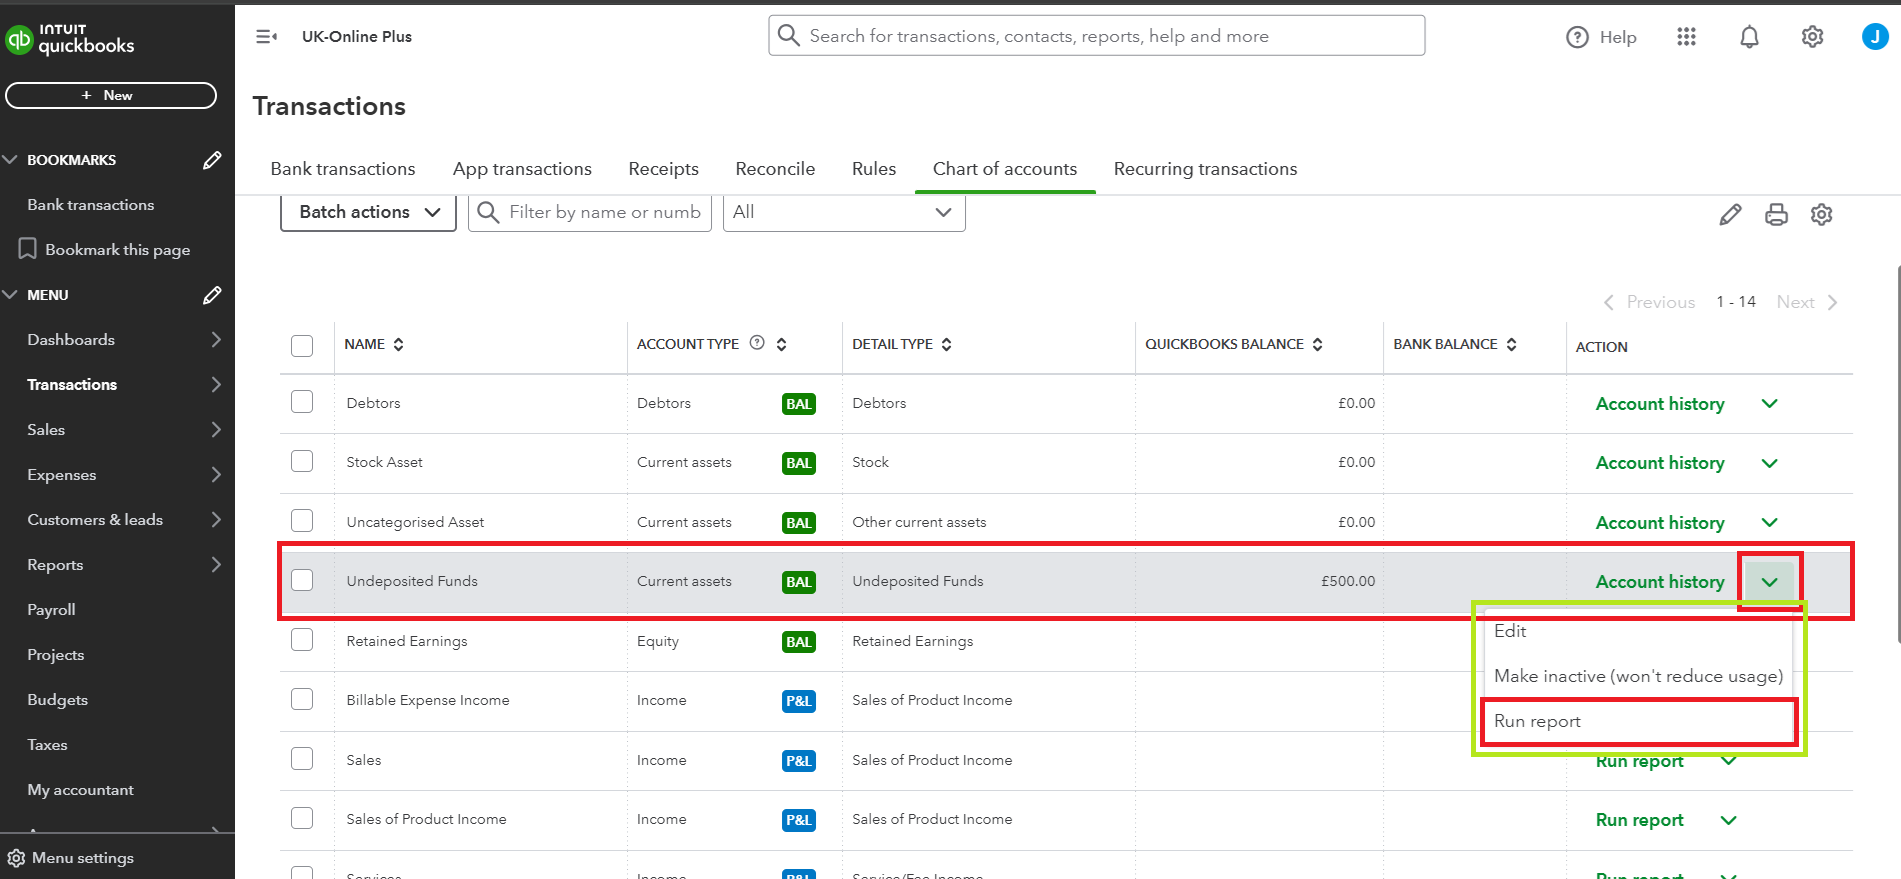Sort by Name column

398,344
